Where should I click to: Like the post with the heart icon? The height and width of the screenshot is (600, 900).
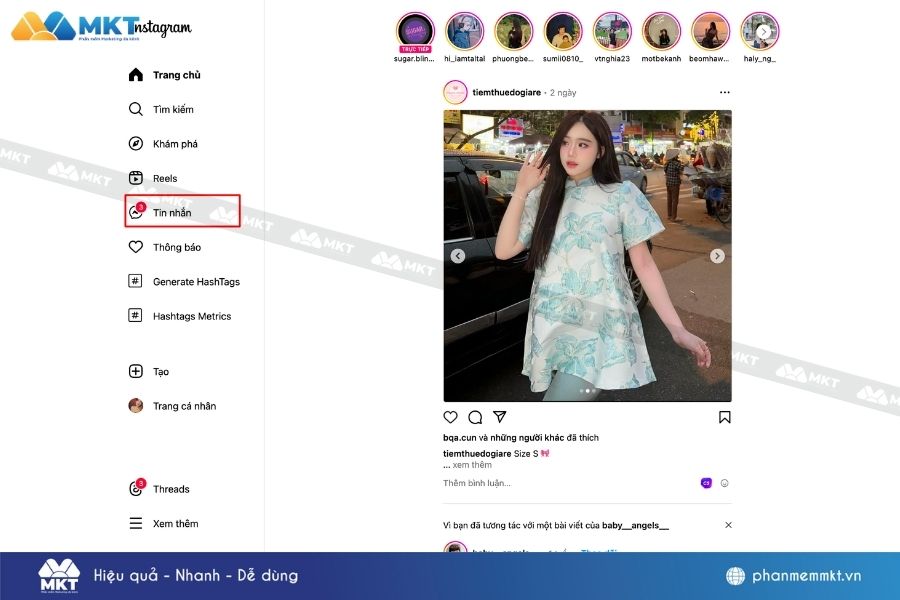click(x=451, y=417)
